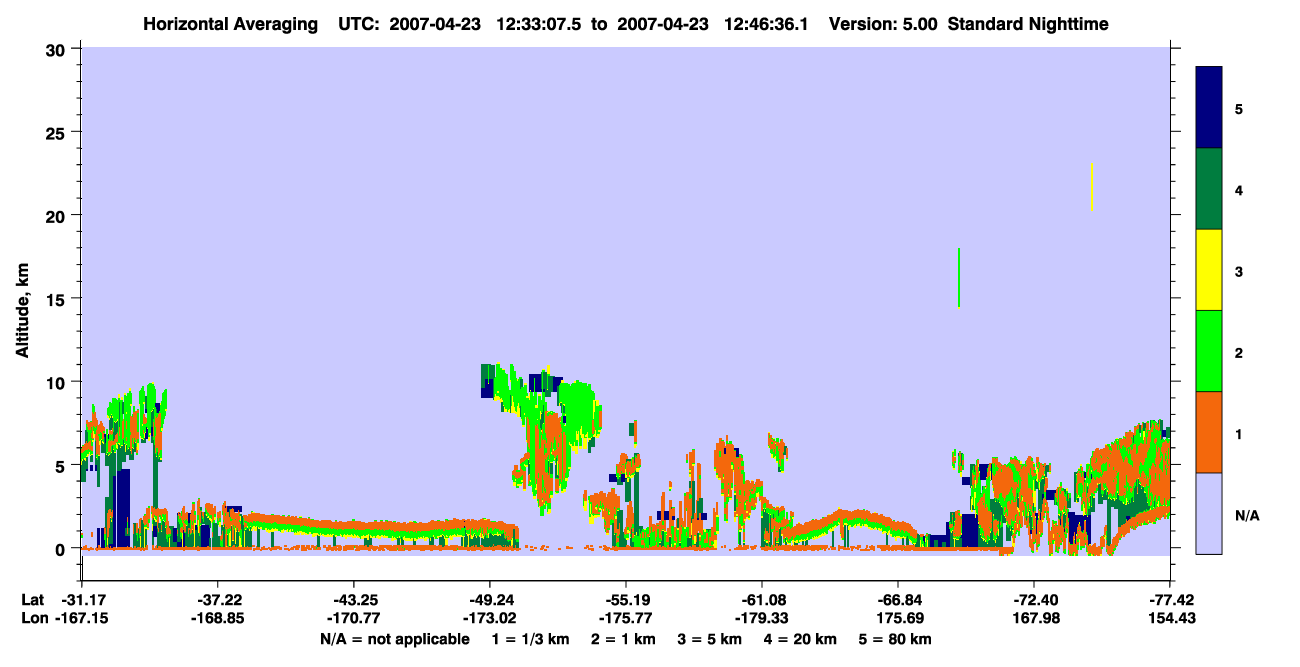
Task: Click the legend text '1 = 1/3 km'
Action: click(528, 639)
